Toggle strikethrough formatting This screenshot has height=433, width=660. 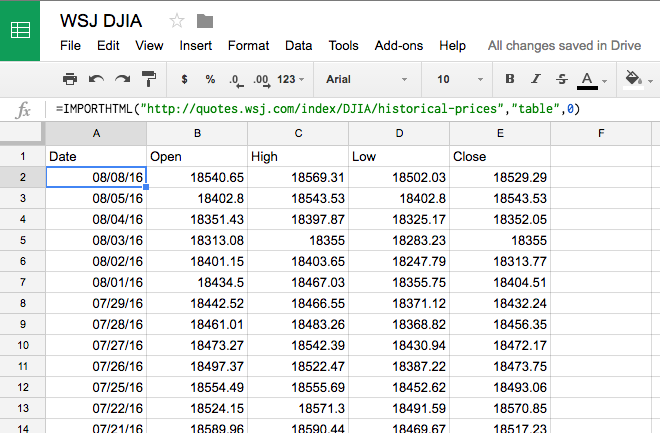561,79
